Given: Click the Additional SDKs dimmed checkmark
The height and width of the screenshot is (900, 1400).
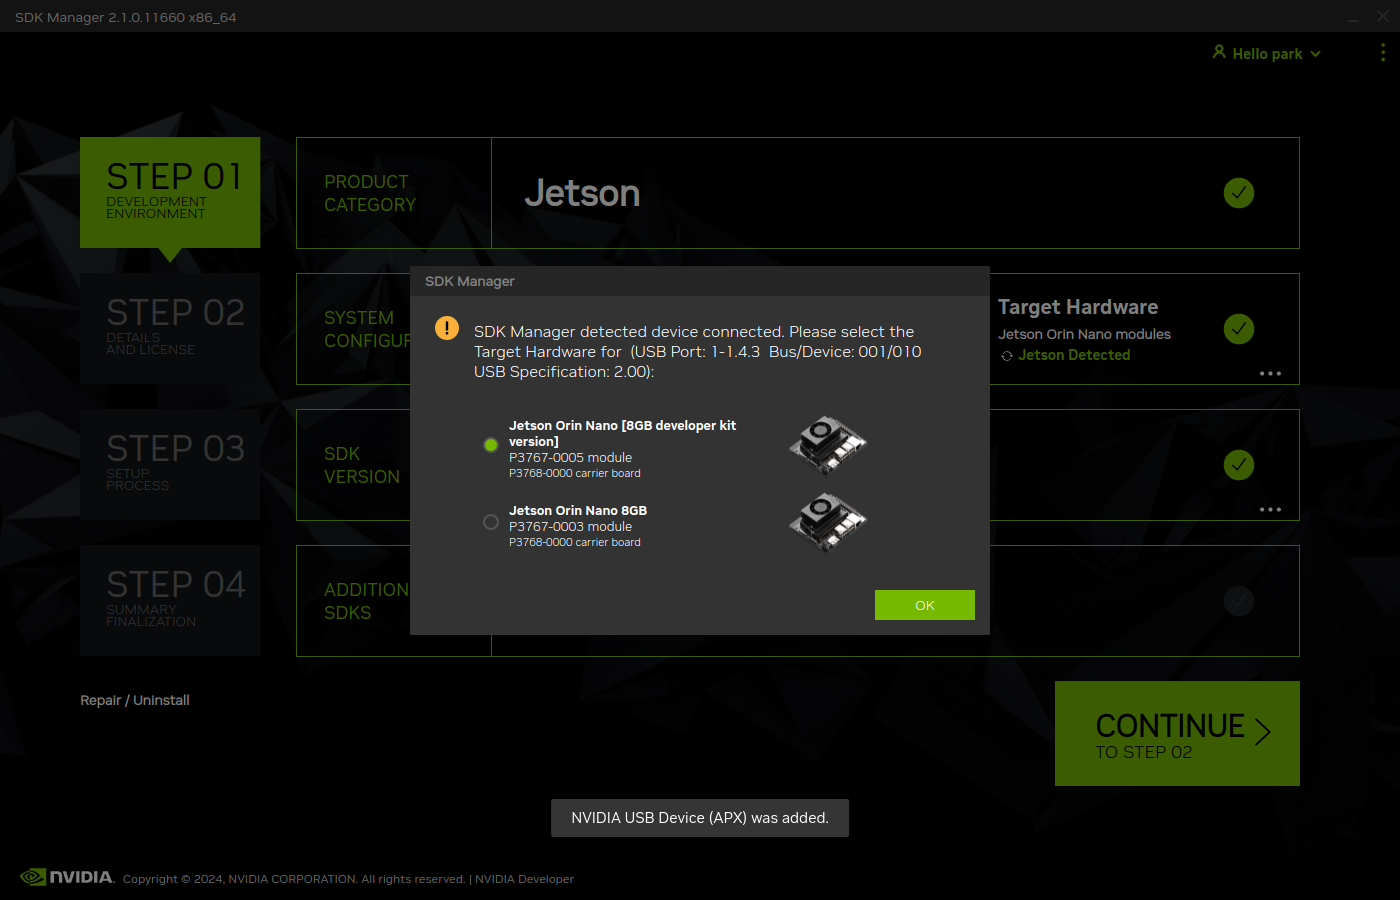Looking at the screenshot, I should click(x=1239, y=601).
